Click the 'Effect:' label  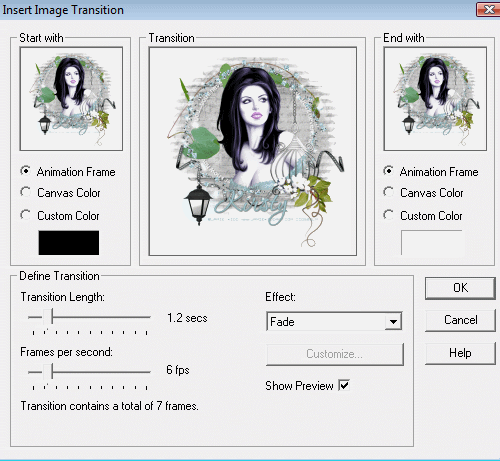click(280, 297)
